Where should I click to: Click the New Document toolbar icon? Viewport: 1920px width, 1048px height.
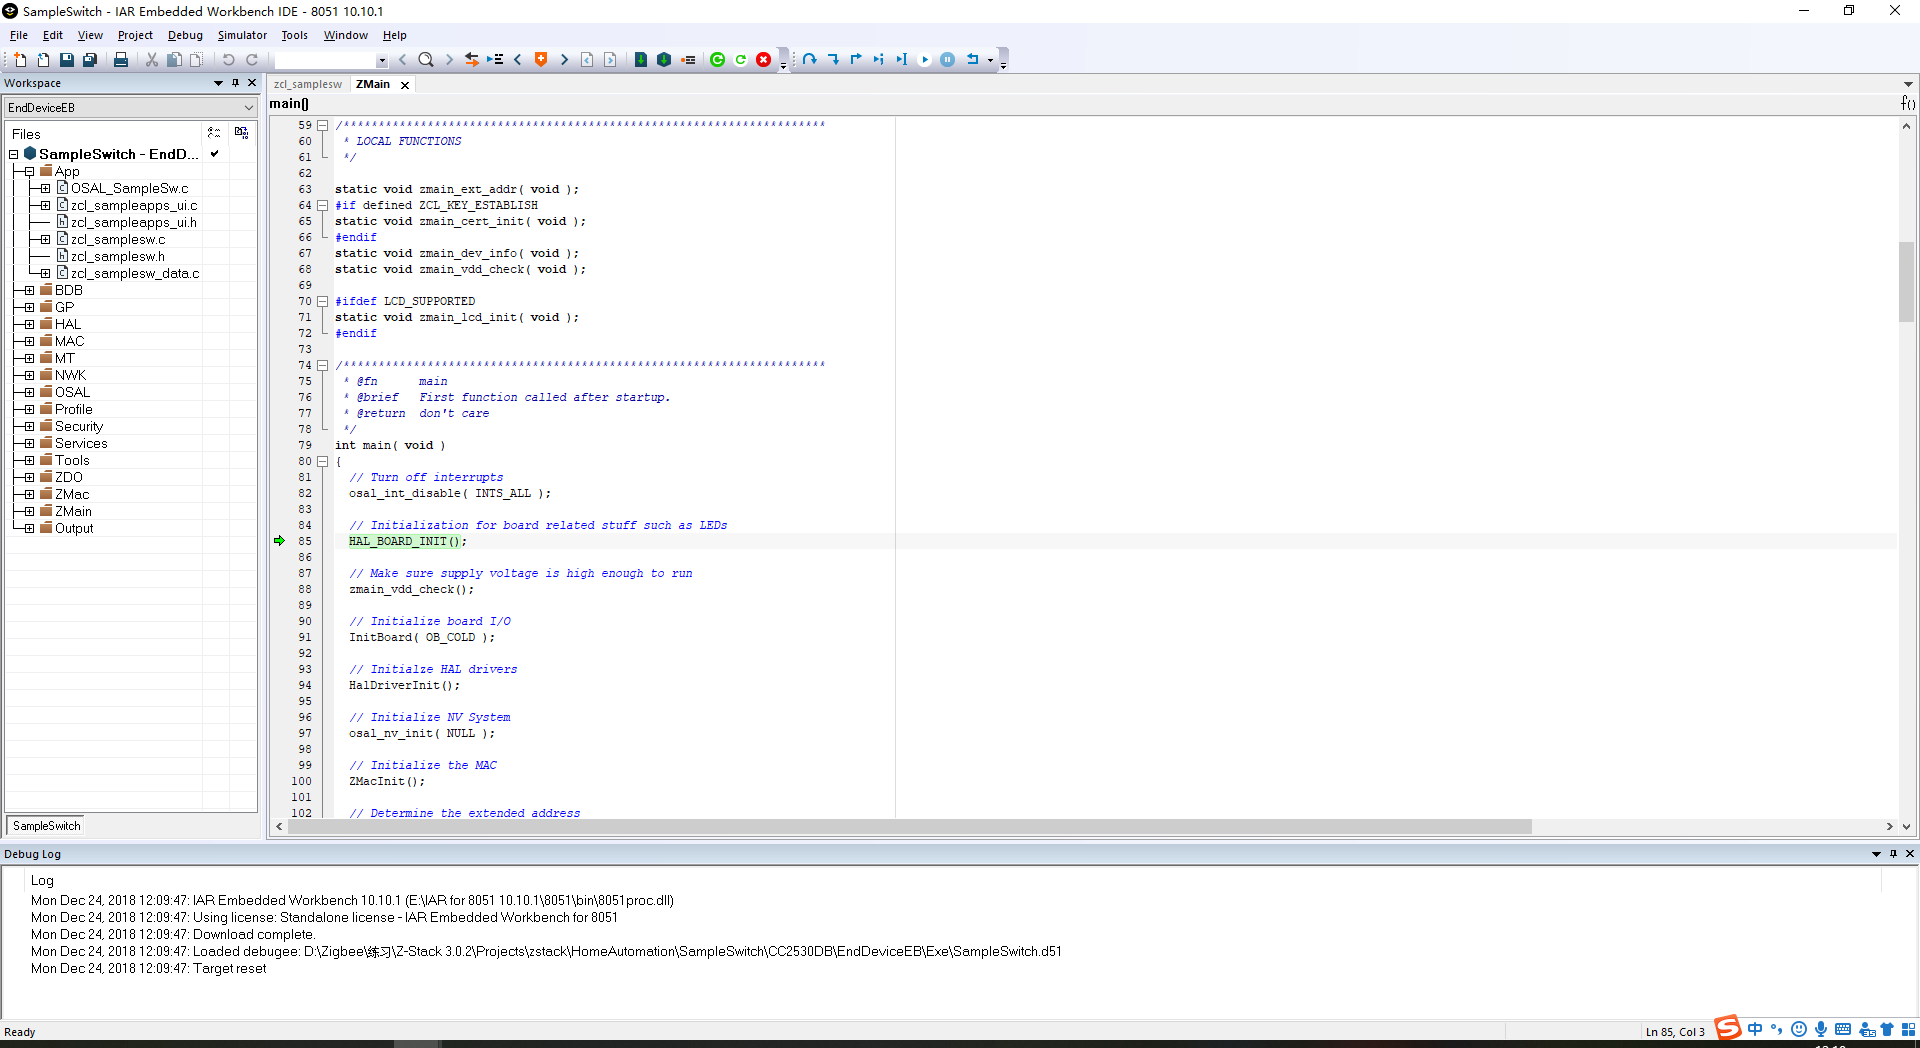point(20,60)
